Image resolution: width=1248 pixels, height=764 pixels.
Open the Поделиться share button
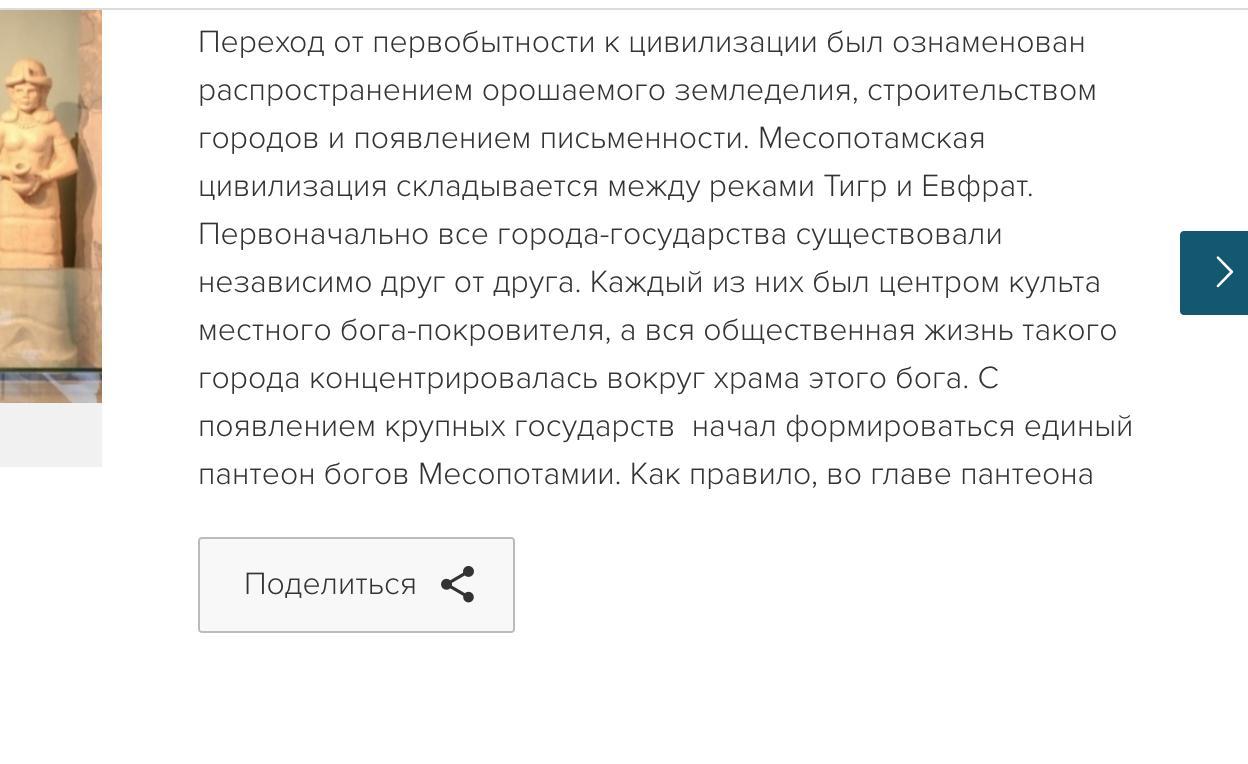coord(356,585)
